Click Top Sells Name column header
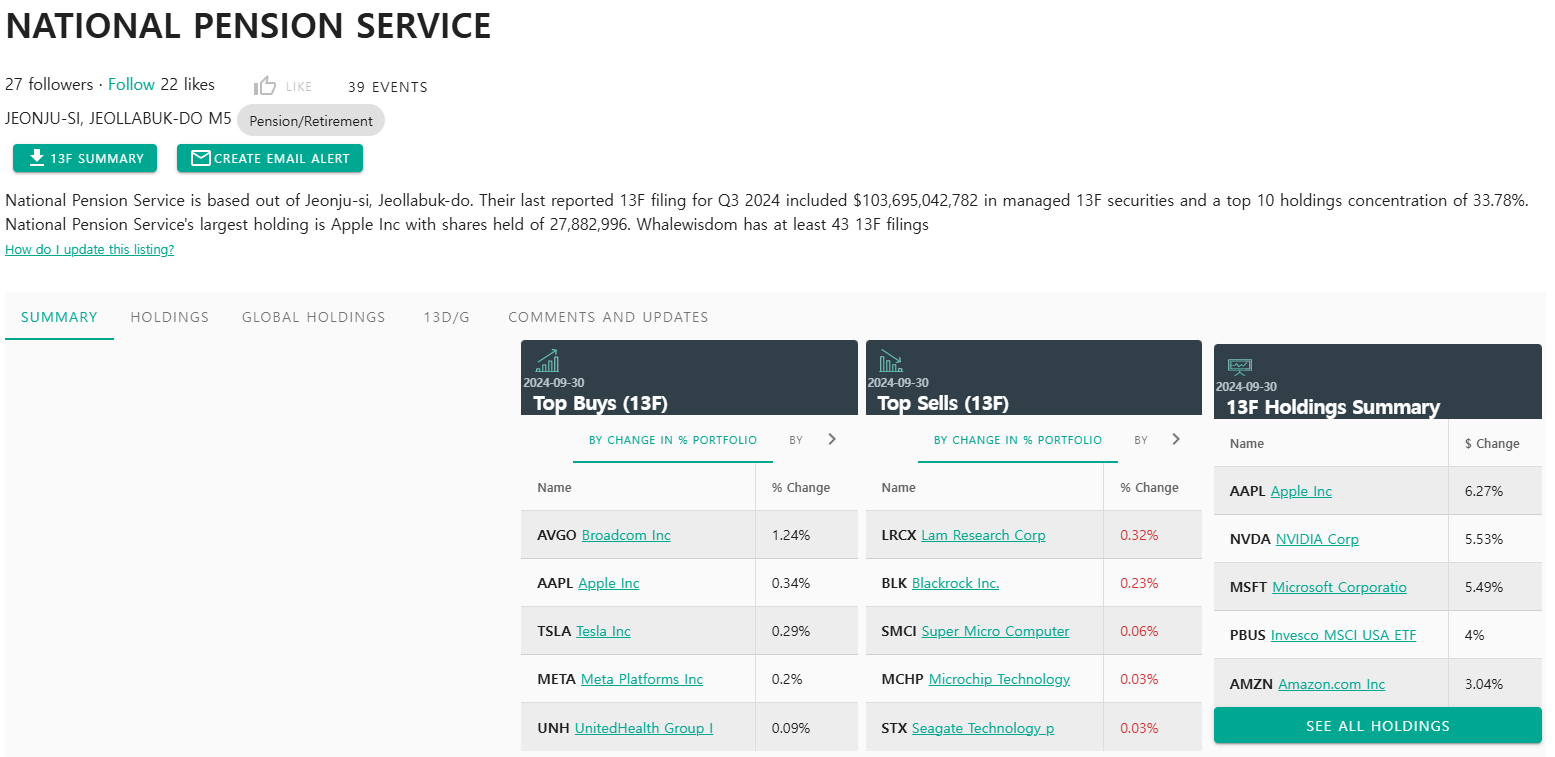 point(898,488)
